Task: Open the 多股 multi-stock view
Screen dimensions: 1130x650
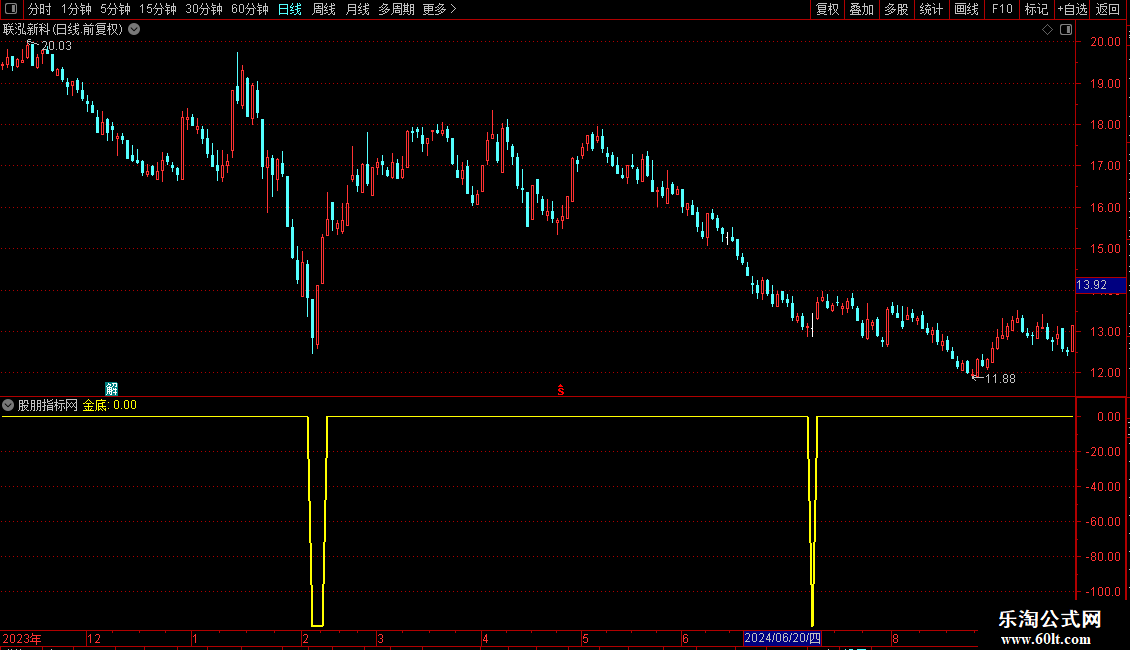Action: pos(896,9)
